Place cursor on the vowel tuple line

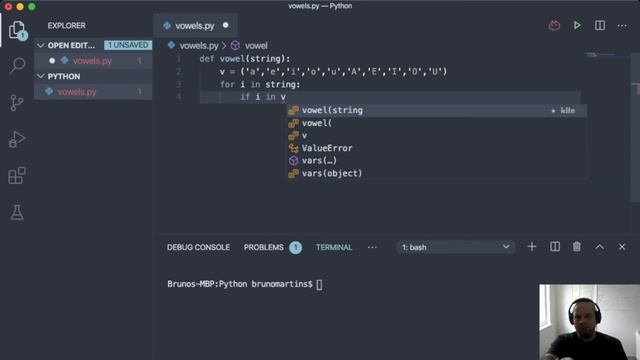coord(333,72)
